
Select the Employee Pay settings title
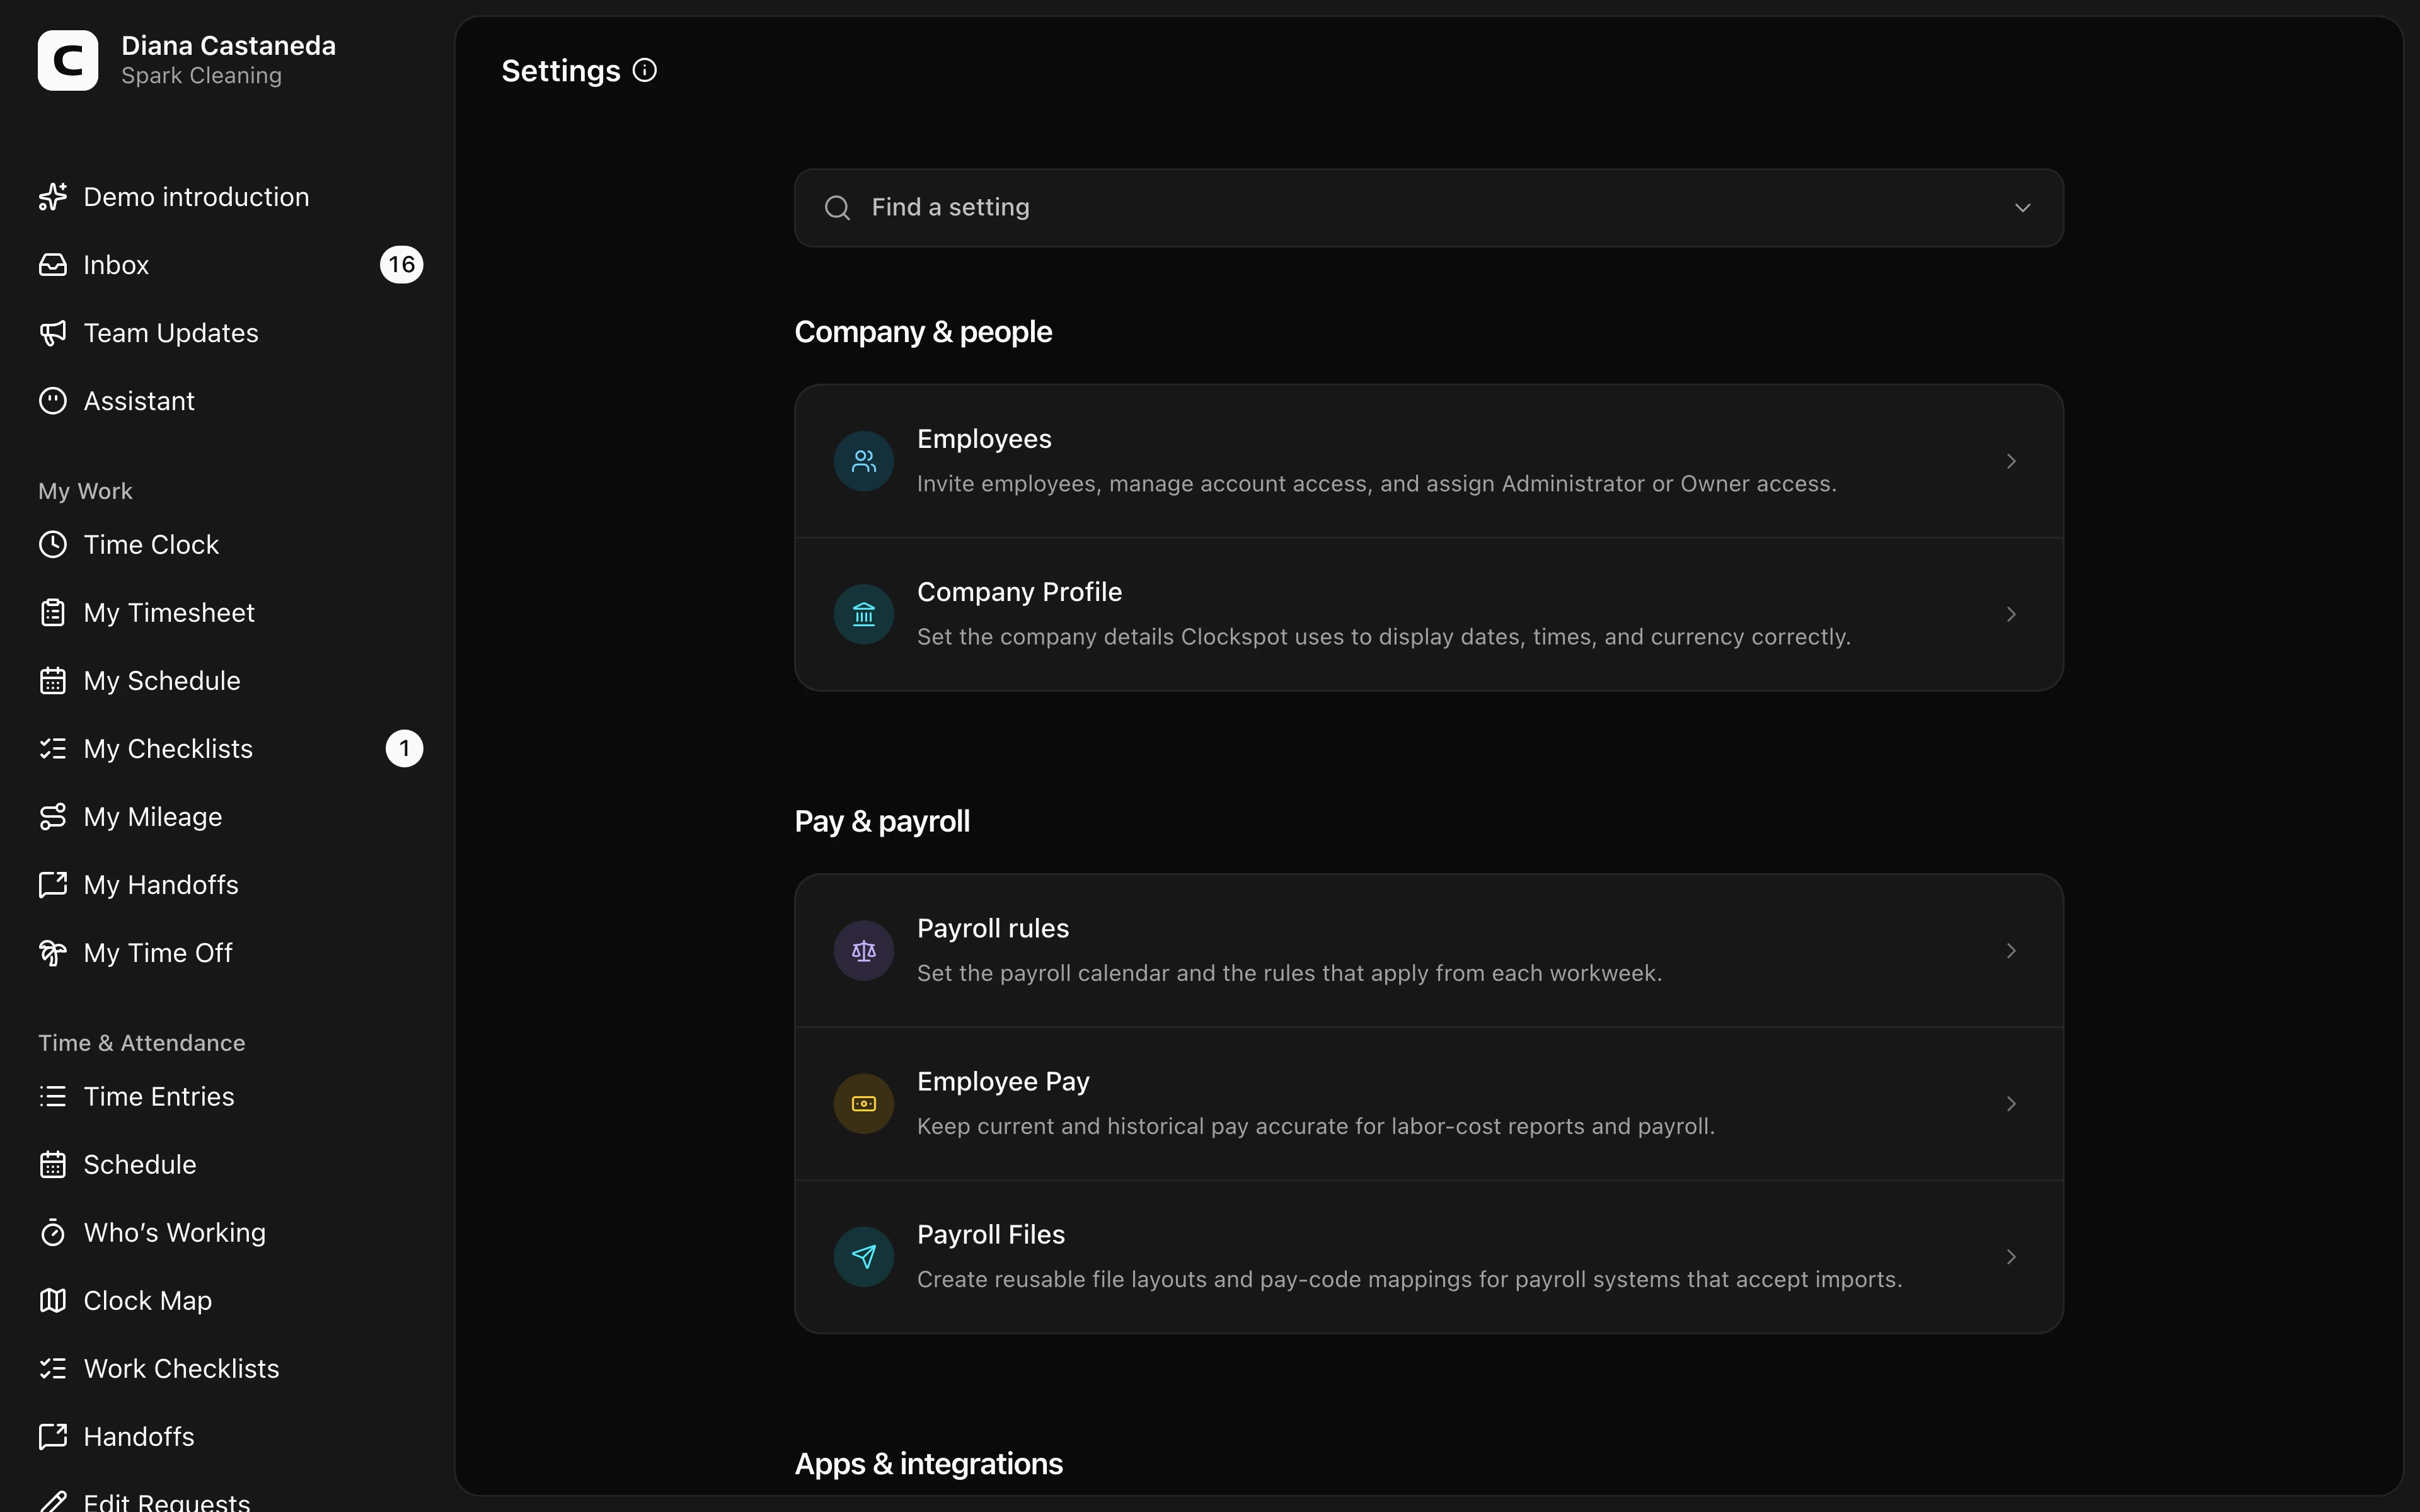pos(1003,1082)
